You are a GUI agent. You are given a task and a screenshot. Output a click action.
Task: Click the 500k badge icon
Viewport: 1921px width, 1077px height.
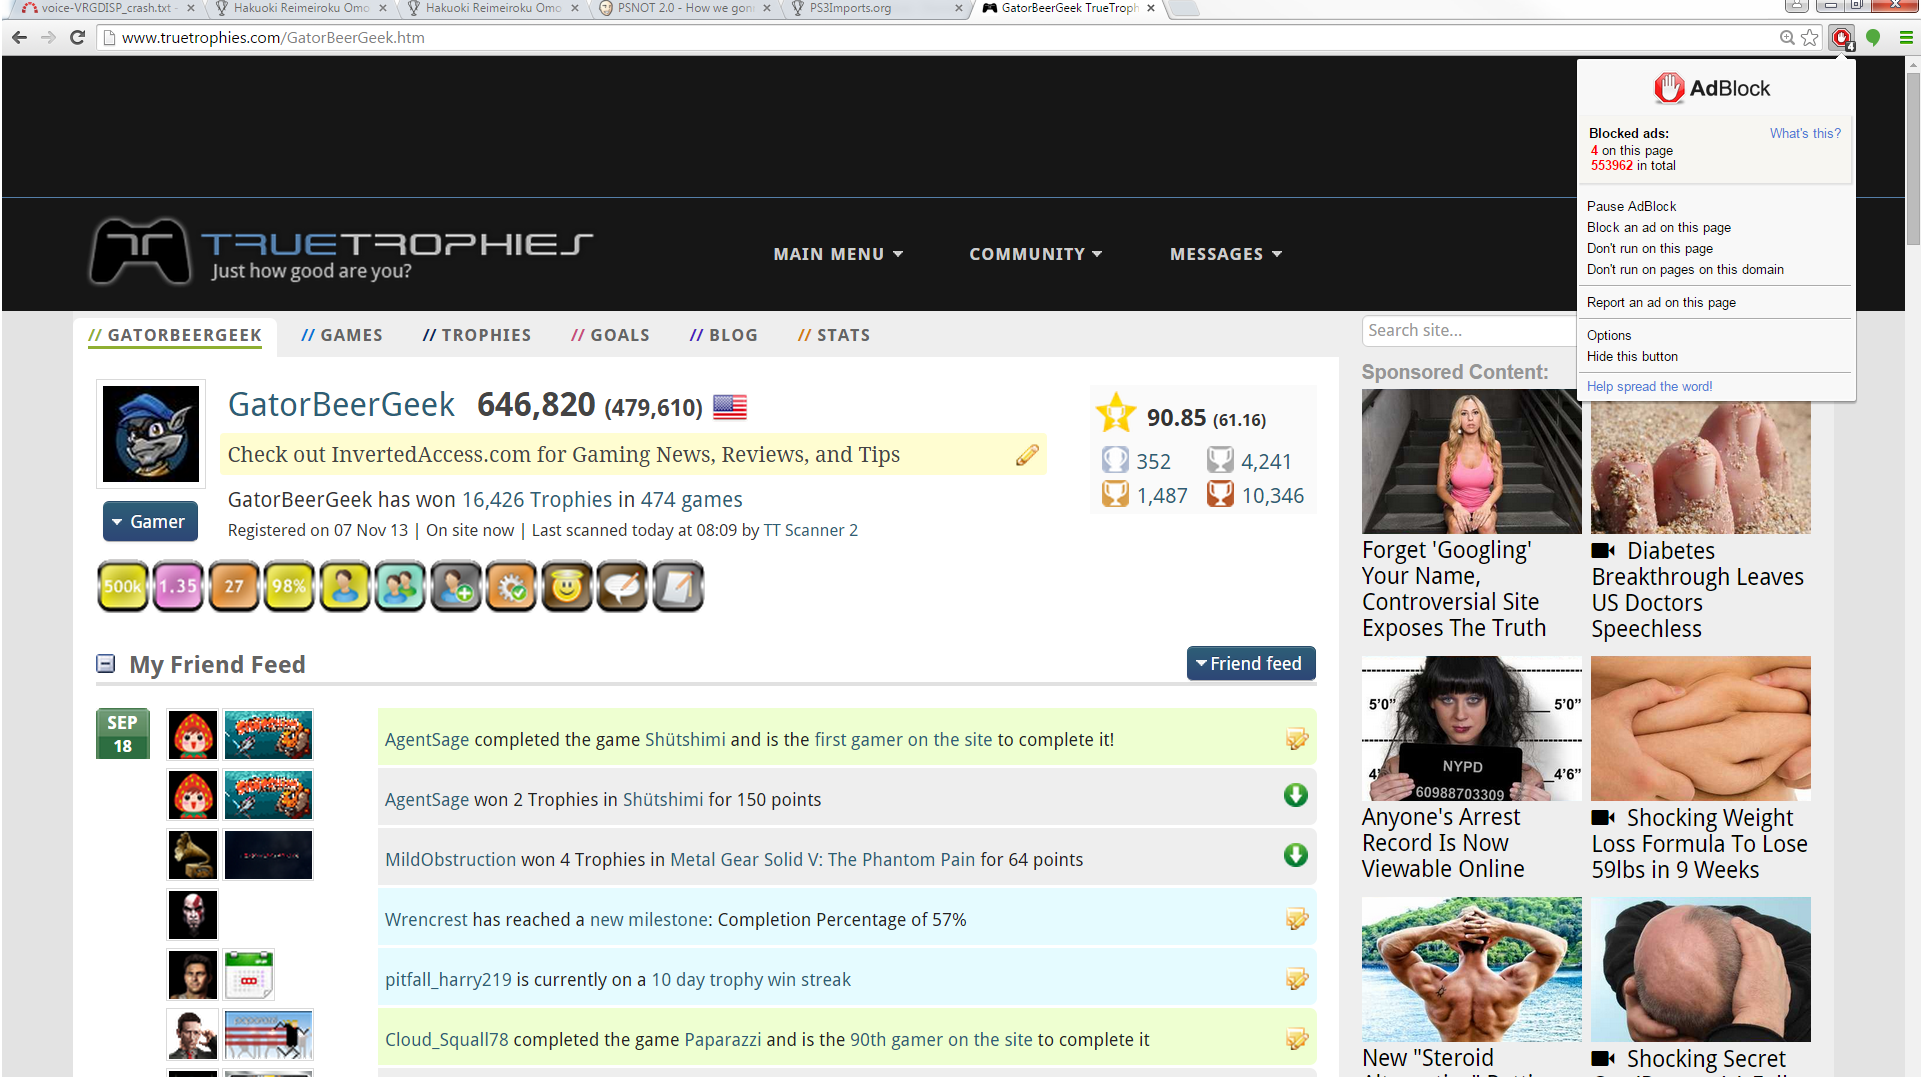123,586
